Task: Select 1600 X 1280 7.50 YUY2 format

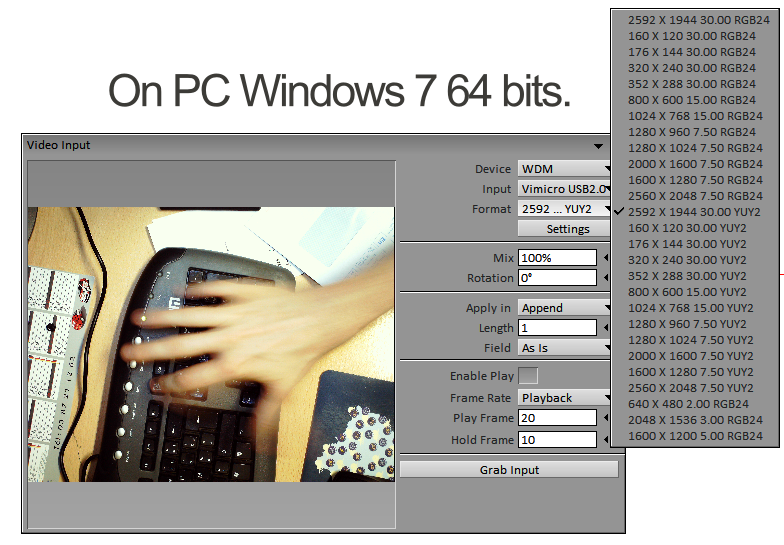Action: coord(695,372)
